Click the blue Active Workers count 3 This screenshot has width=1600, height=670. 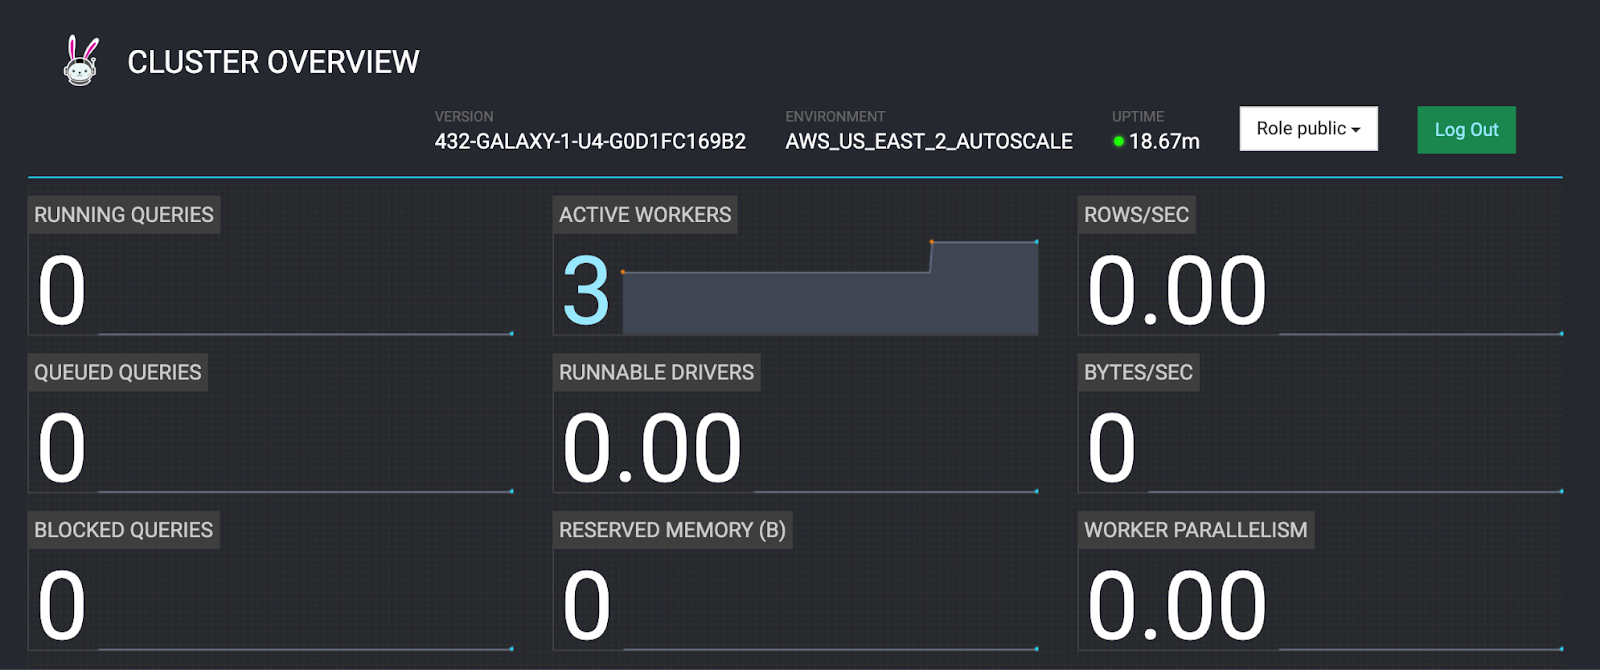[x=586, y=291]
